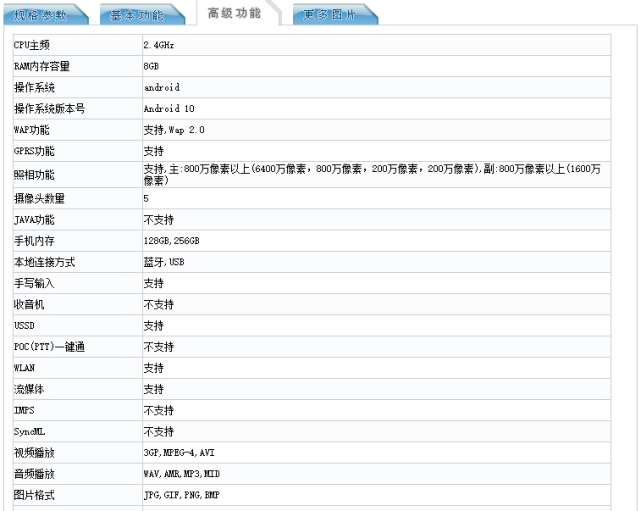This screenshot has width=641, height=511.
Task: Click the WAV,AMR,MP3,MID audio format value
Action: pos(182,474)
